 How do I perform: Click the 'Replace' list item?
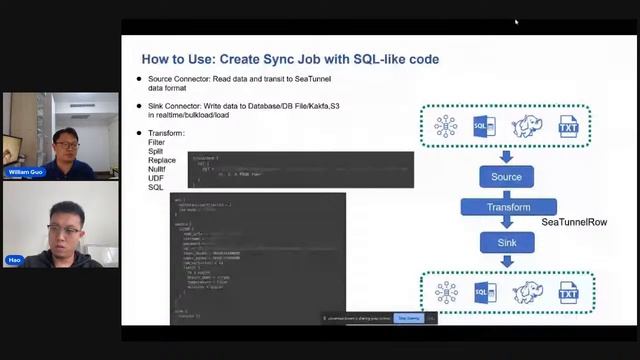point(162,160)
